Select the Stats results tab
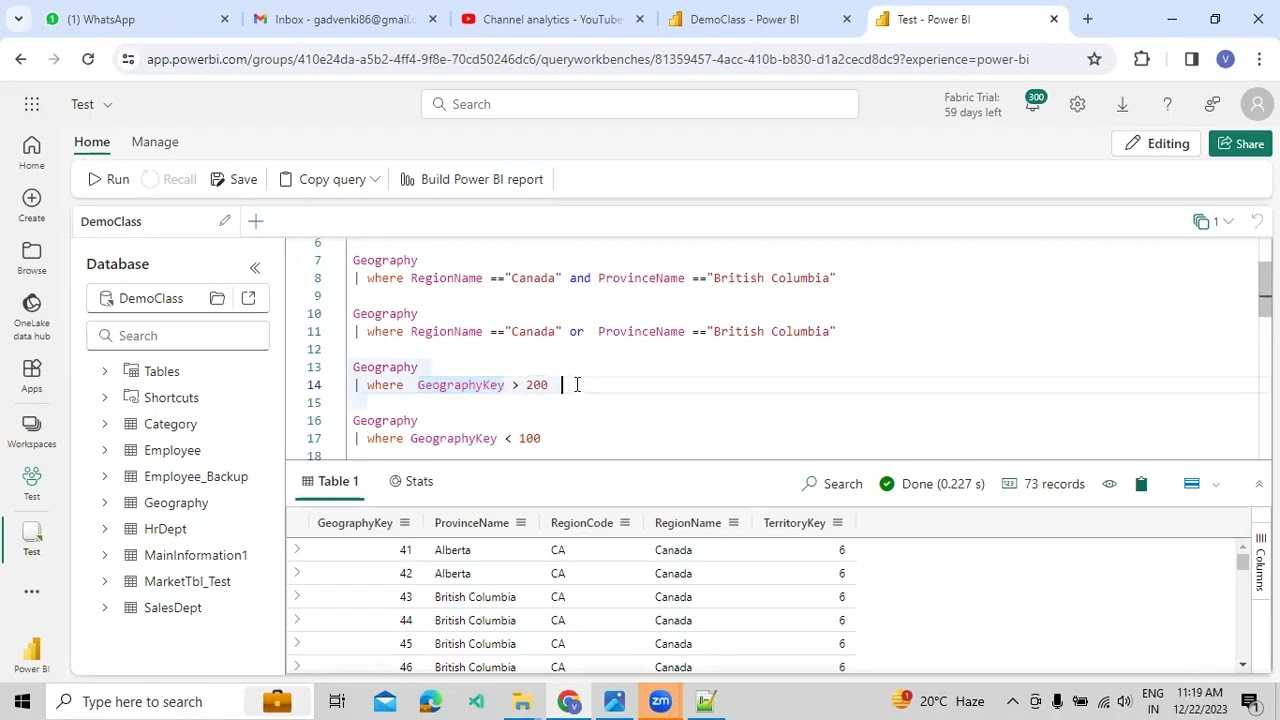Image resolution: width=1280 pixels, height=720 pixels. click(411, 482)
